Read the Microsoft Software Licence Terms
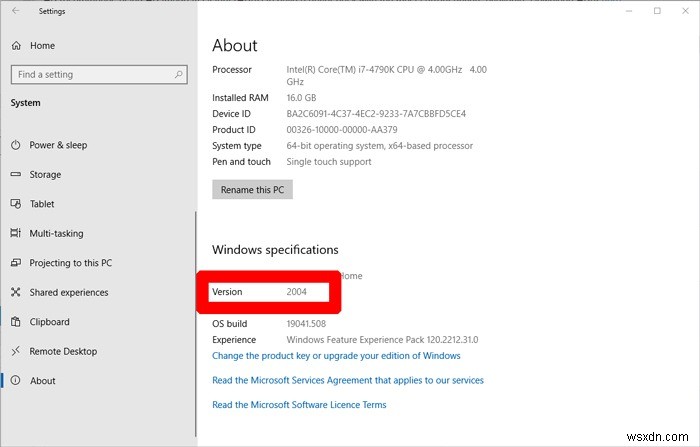The image size is (700, 447). (x=299, y=405)
